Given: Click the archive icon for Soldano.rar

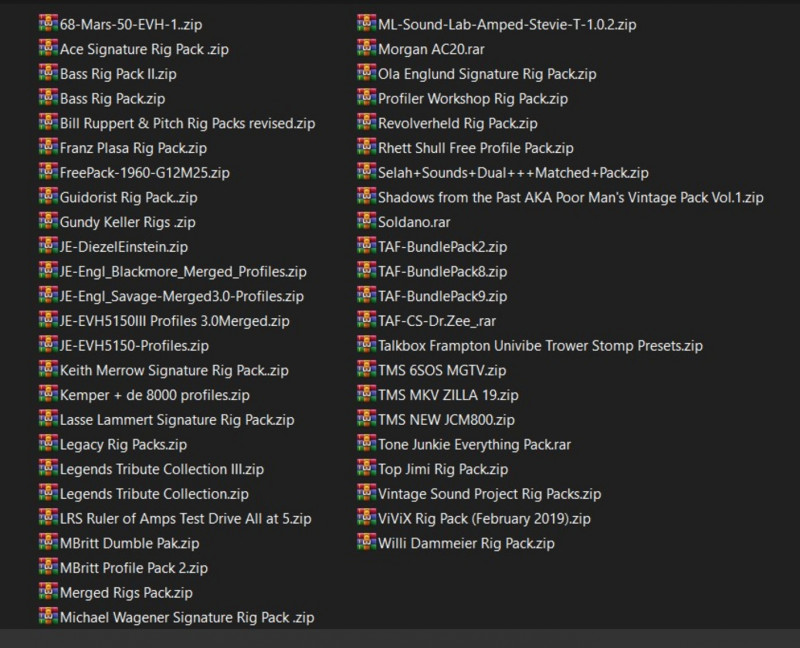Looking at the screenshot, I should pos(366,222).
